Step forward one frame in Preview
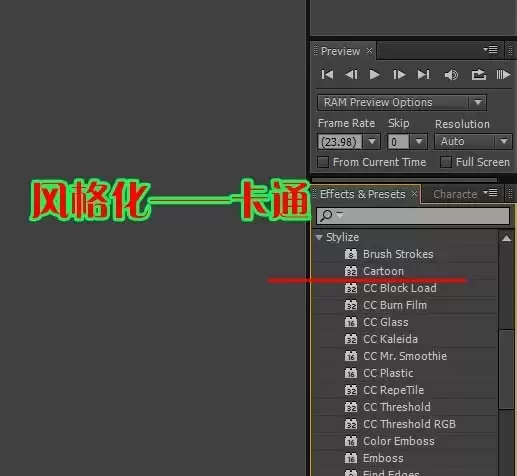Viewport: 517px width, 476px height. tap(399, 74)
